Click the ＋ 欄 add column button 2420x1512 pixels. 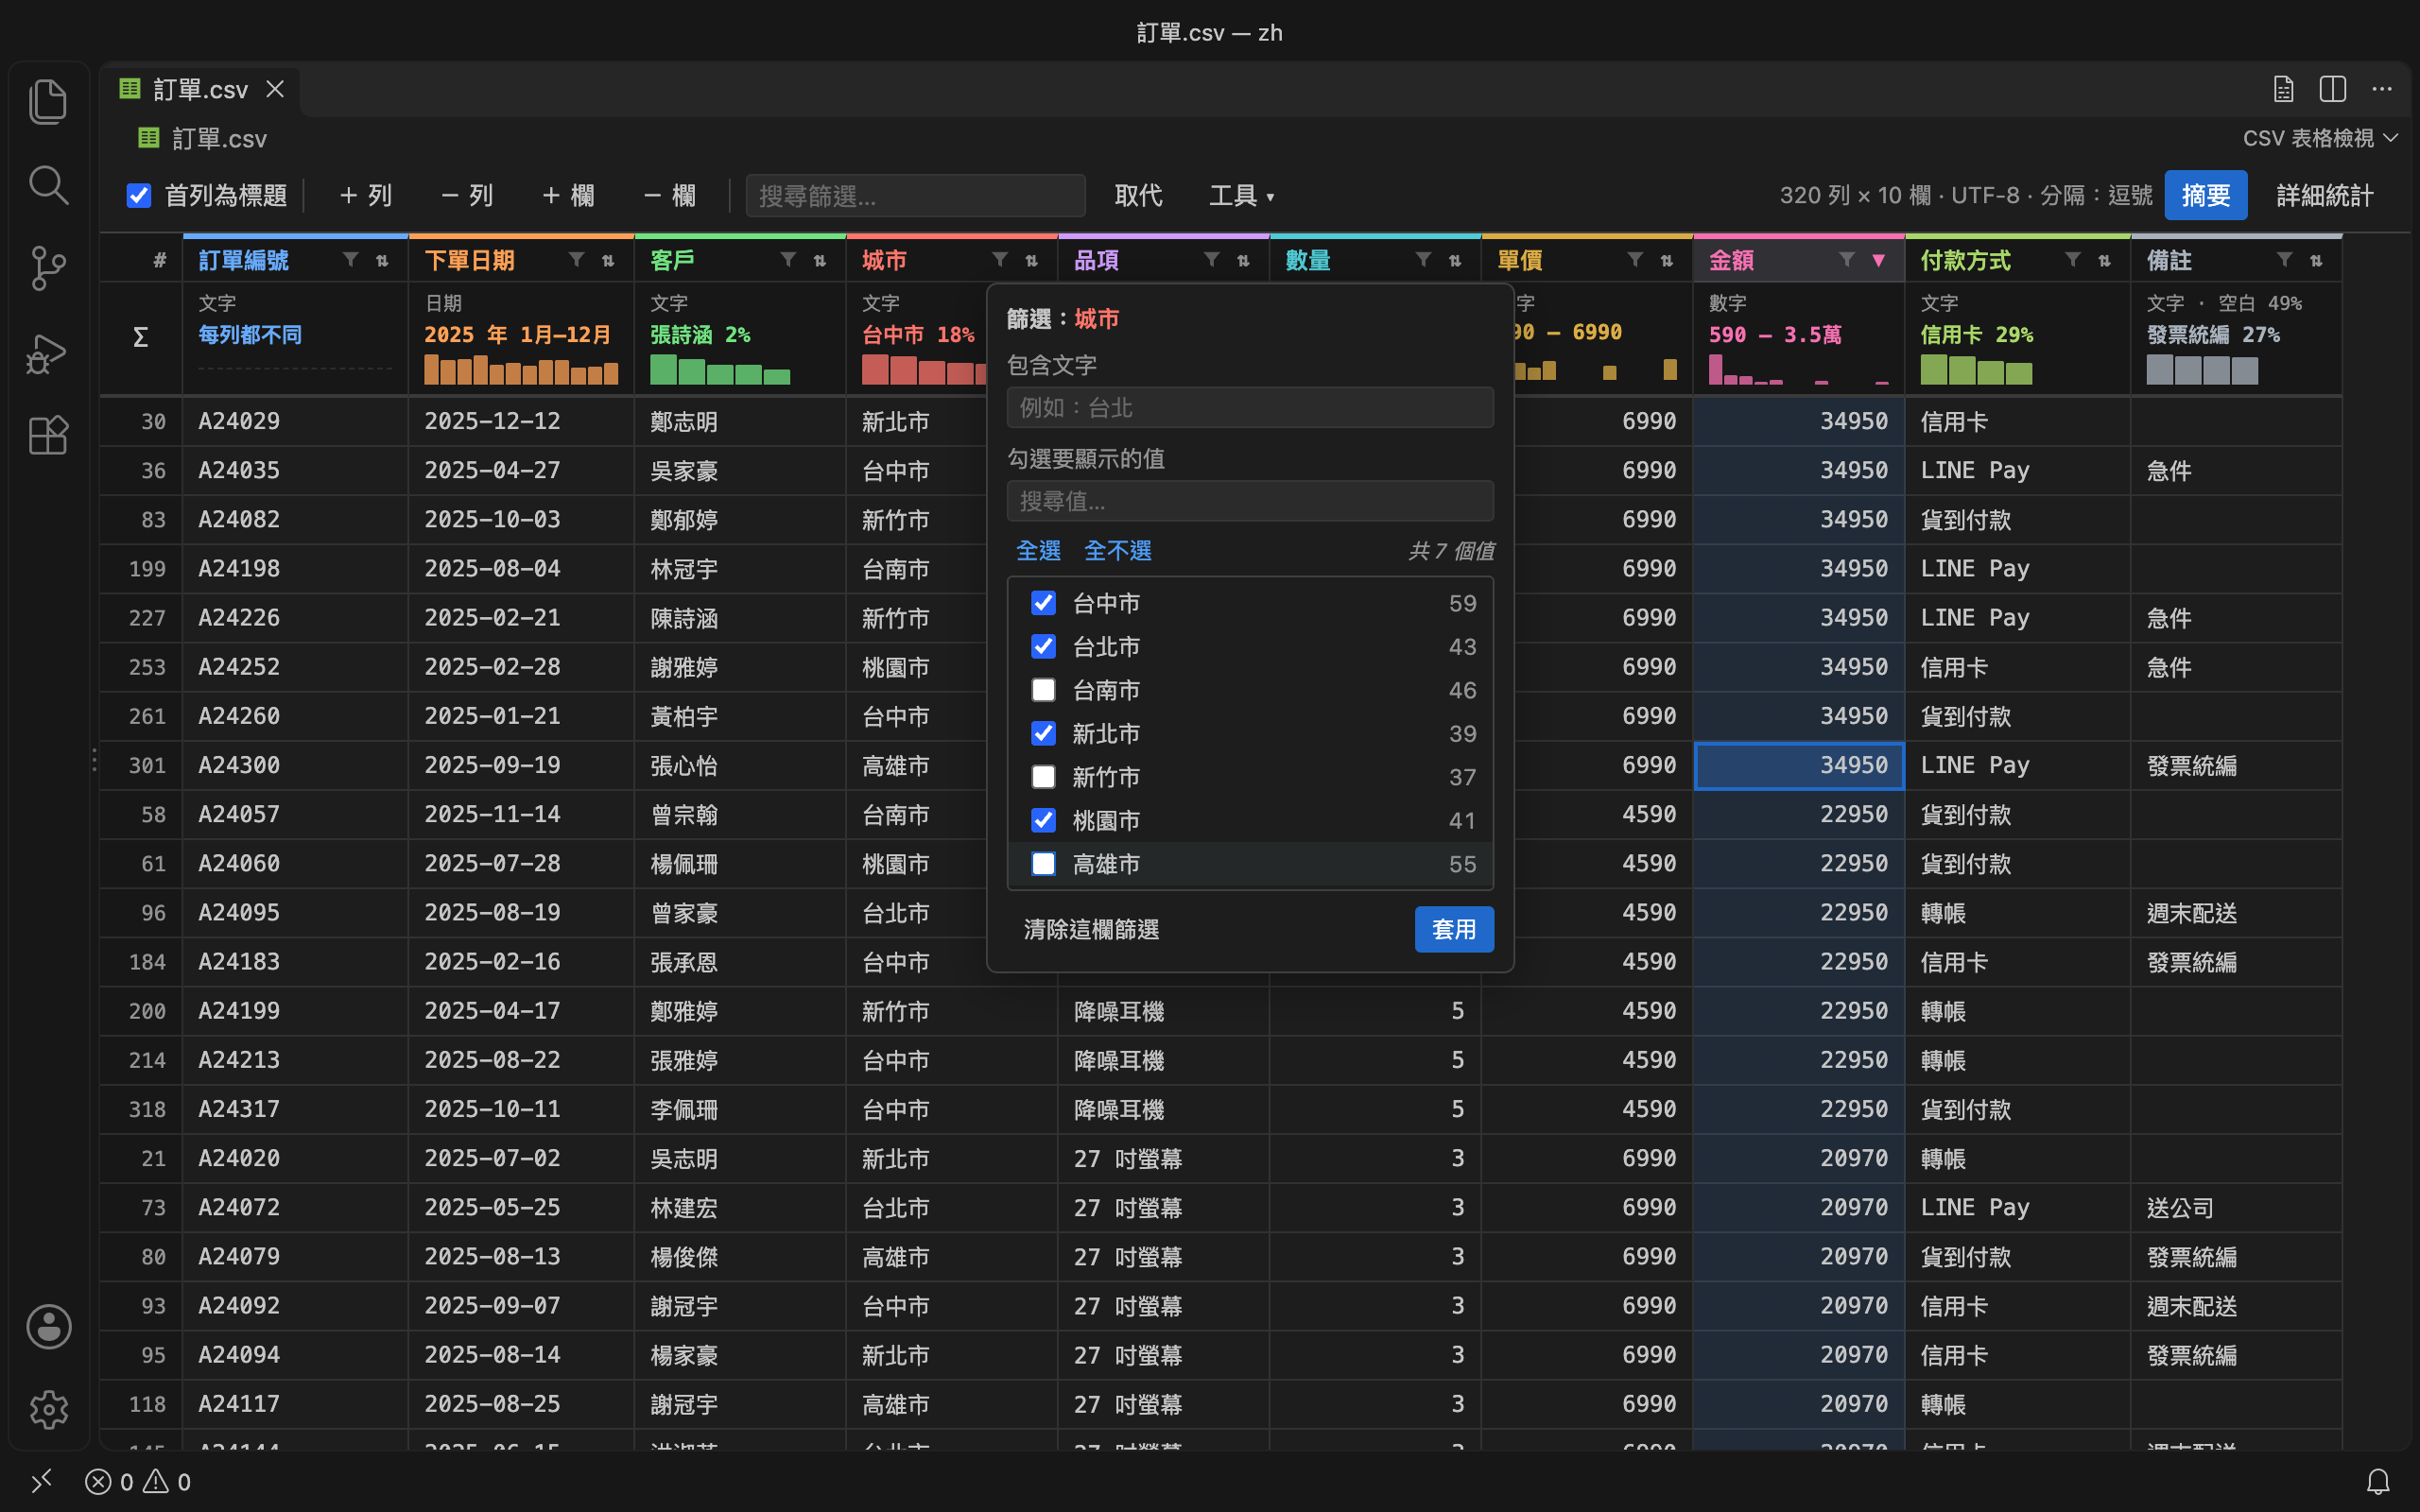pyautogui.click(x=567, y=195)
